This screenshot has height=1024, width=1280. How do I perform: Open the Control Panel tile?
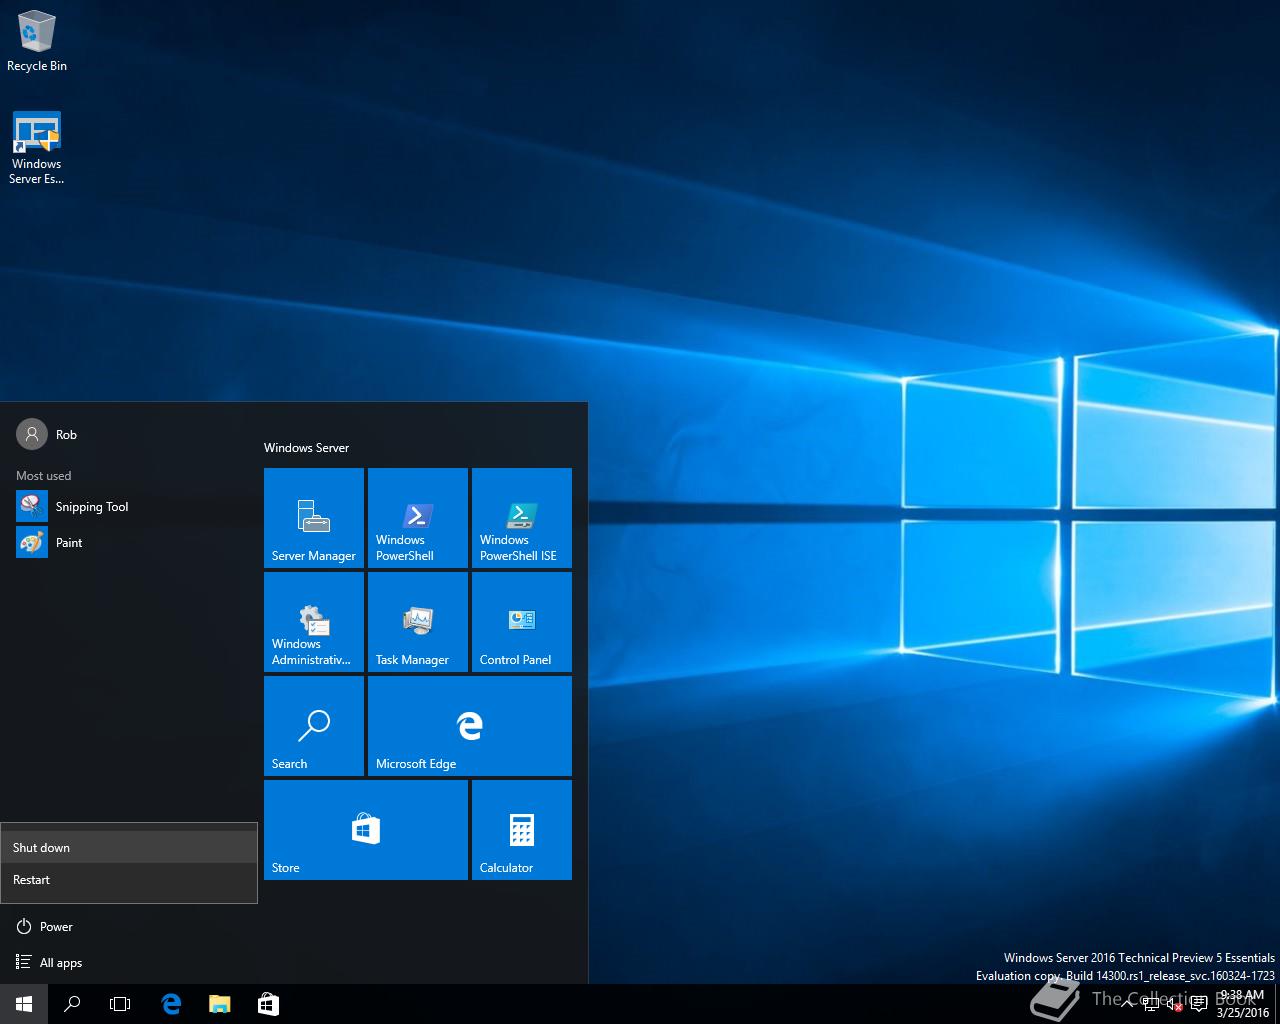coord(522,622)
